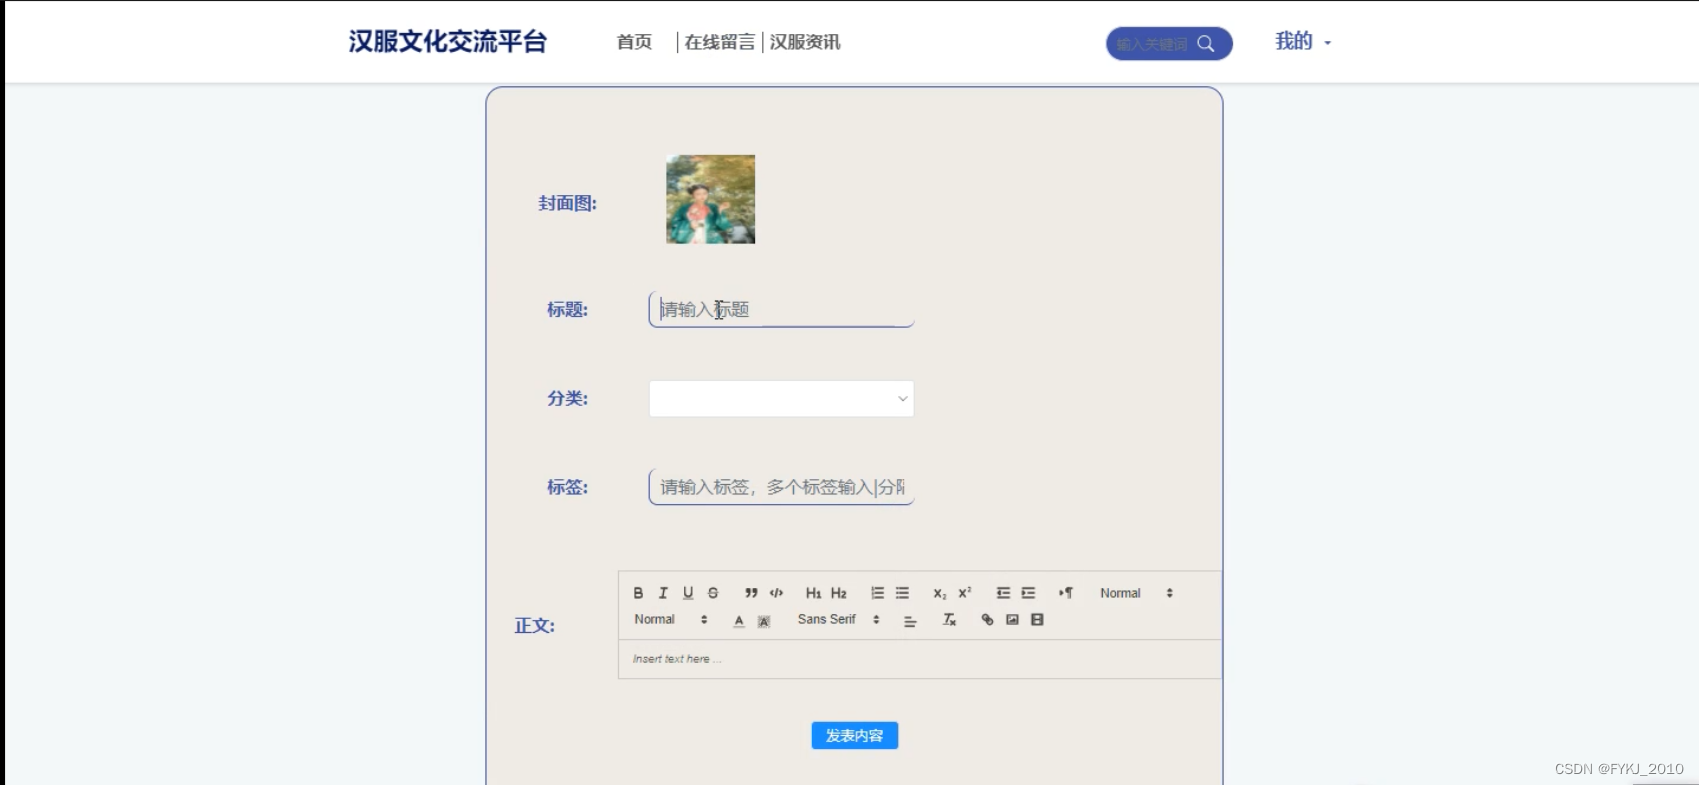This screenshot has width=1699, height=785.
Task: Create a numbered list
Action: [x=877, y=593]
